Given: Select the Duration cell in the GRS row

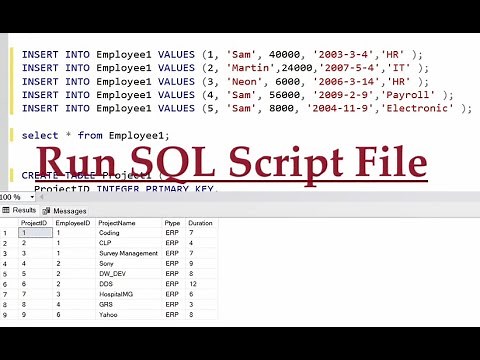Looking at the screenshot, I should click(x=201, y=304).
